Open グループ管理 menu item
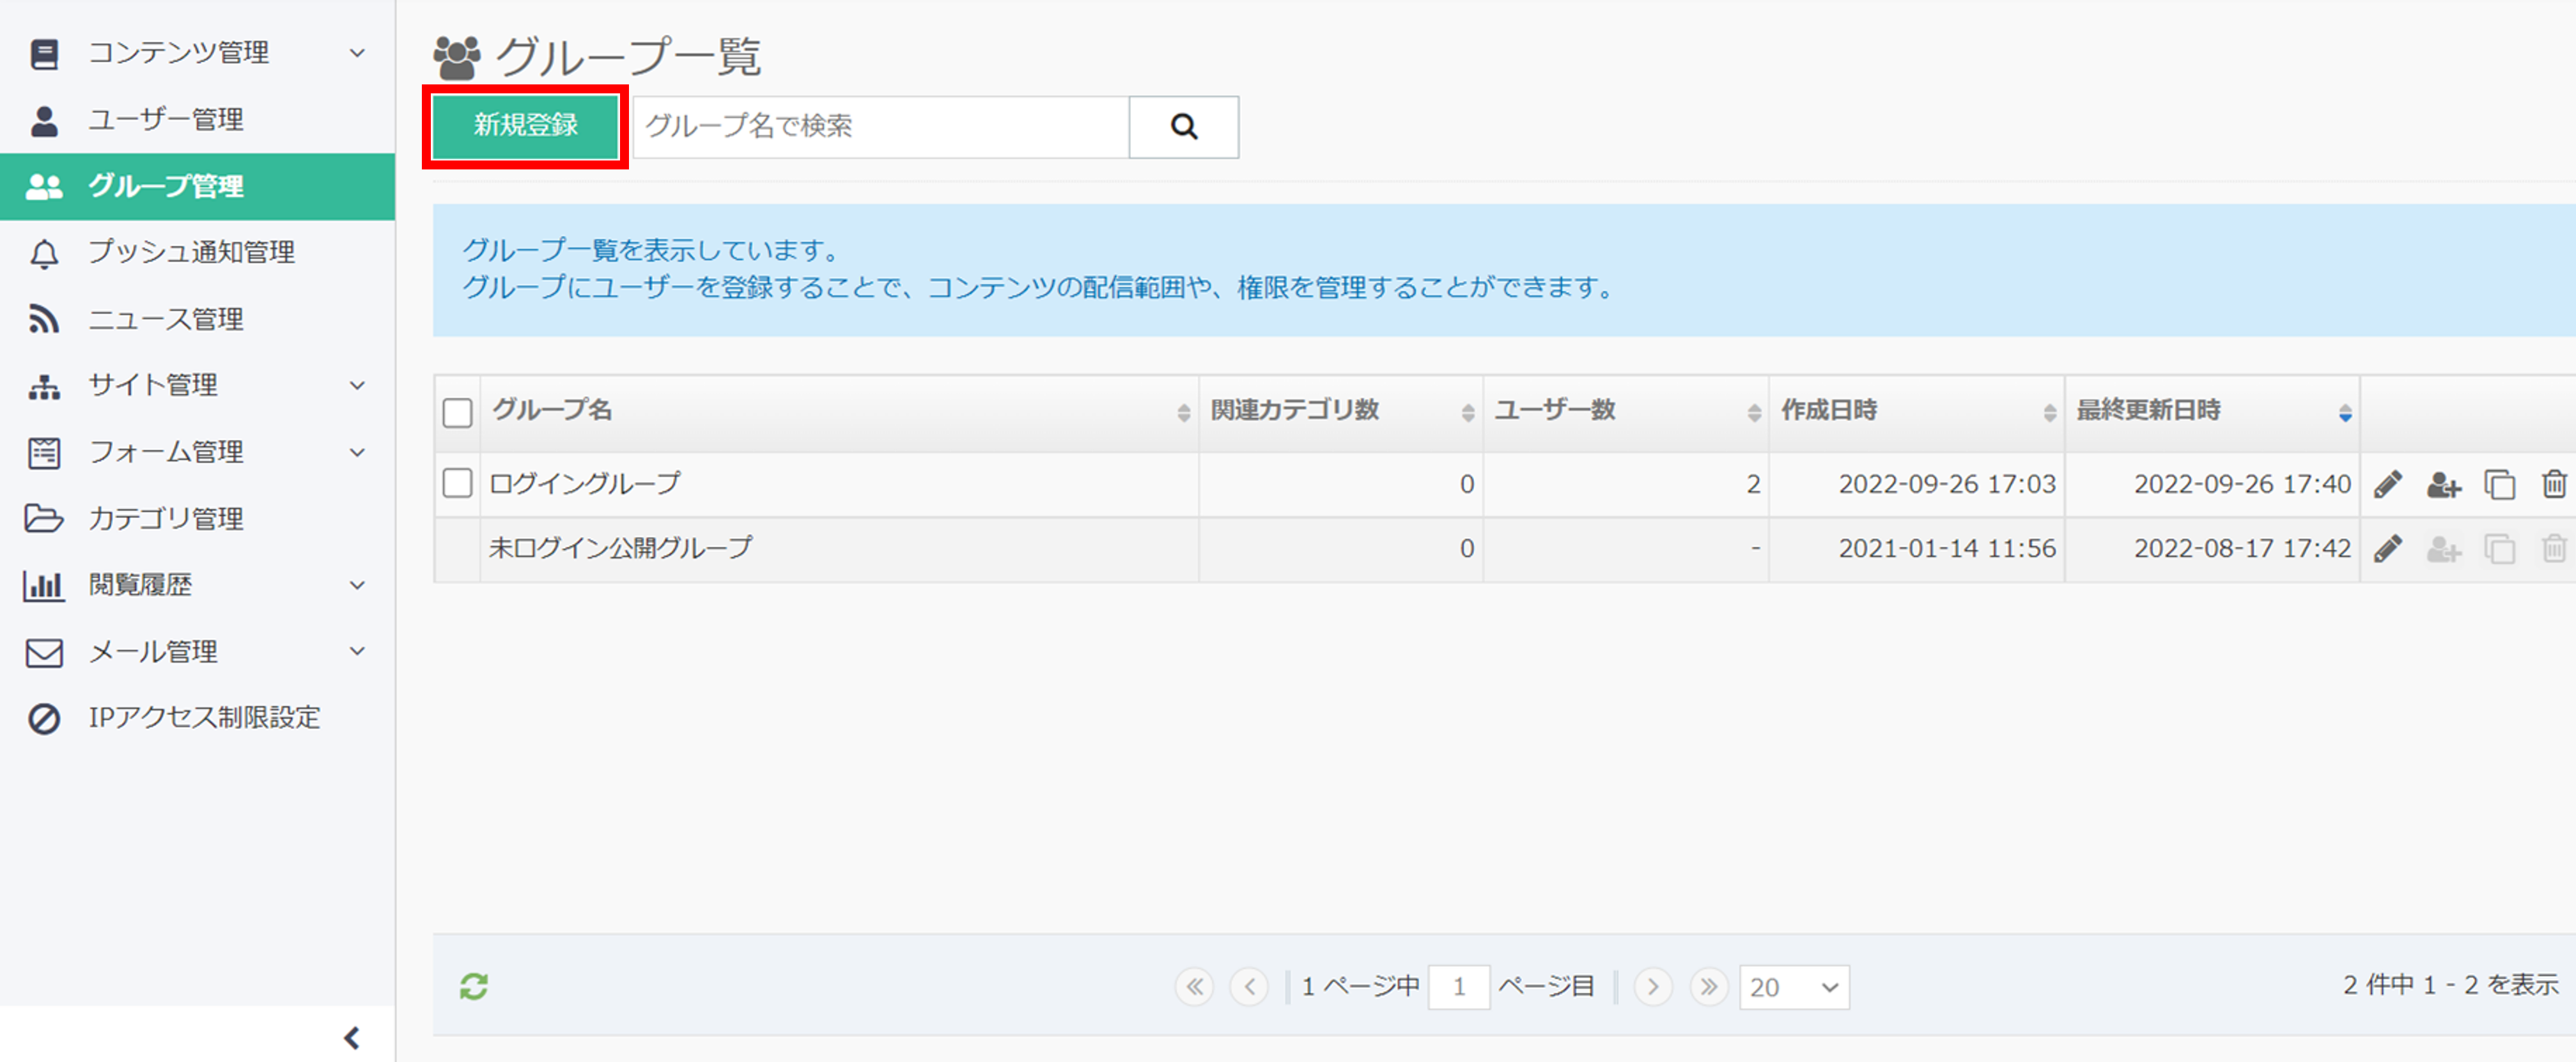 tap(198, 186)
